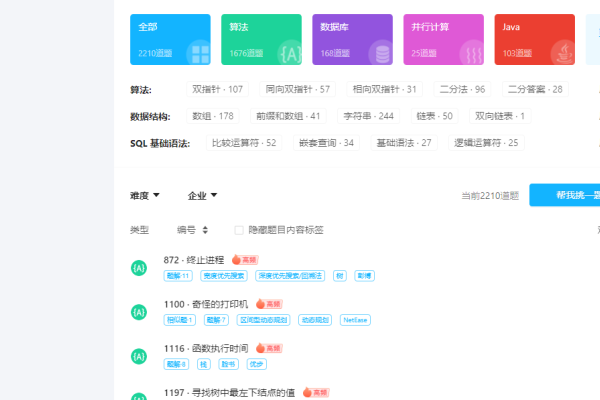Open 题解·7 tag under problem 1100
Image resolution: width=600 pixels, height=400 pixels.
point(216,320)
